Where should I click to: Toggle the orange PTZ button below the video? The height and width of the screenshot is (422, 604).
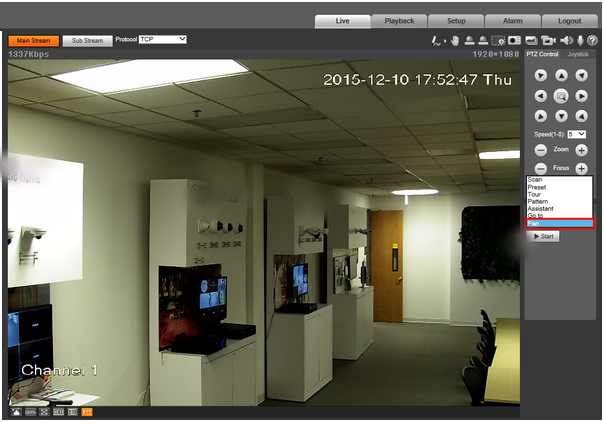(x=87, y=412)
